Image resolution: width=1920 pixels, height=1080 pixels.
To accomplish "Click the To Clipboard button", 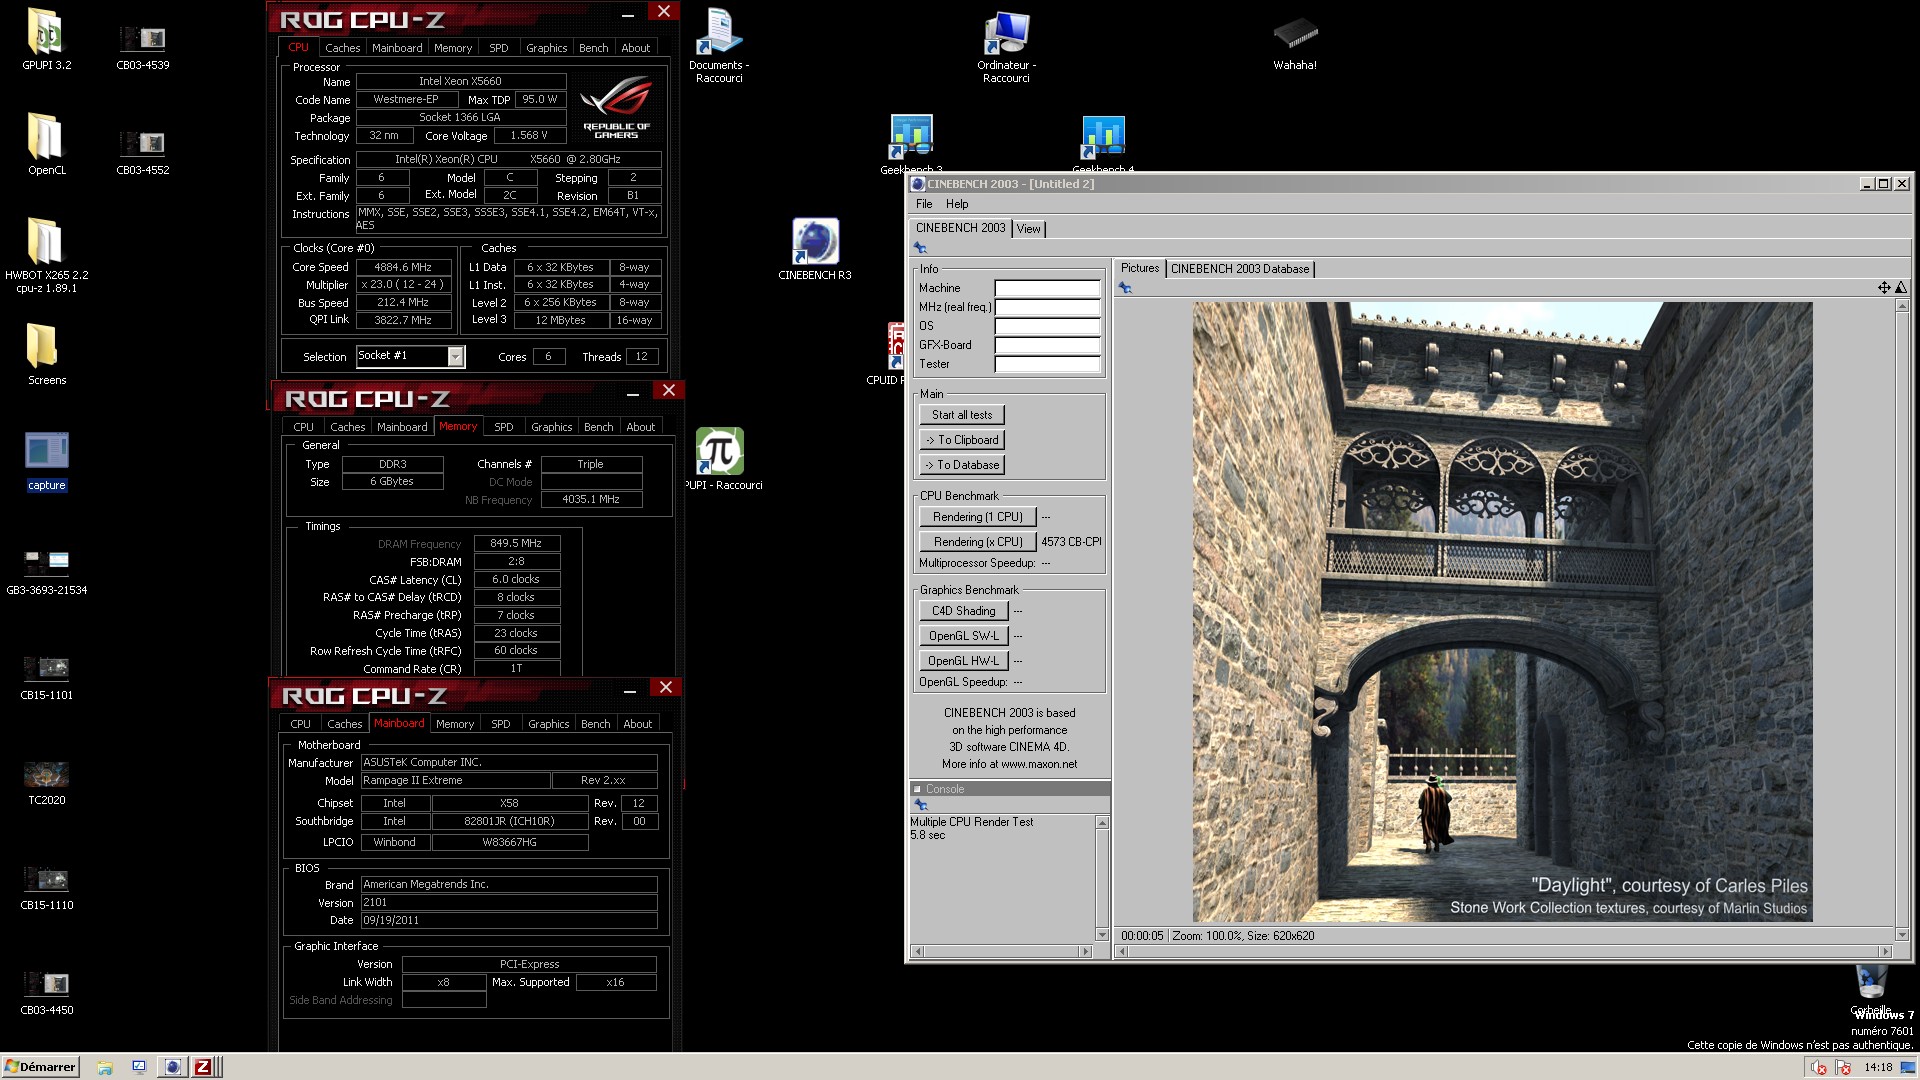I will (962, 440).
